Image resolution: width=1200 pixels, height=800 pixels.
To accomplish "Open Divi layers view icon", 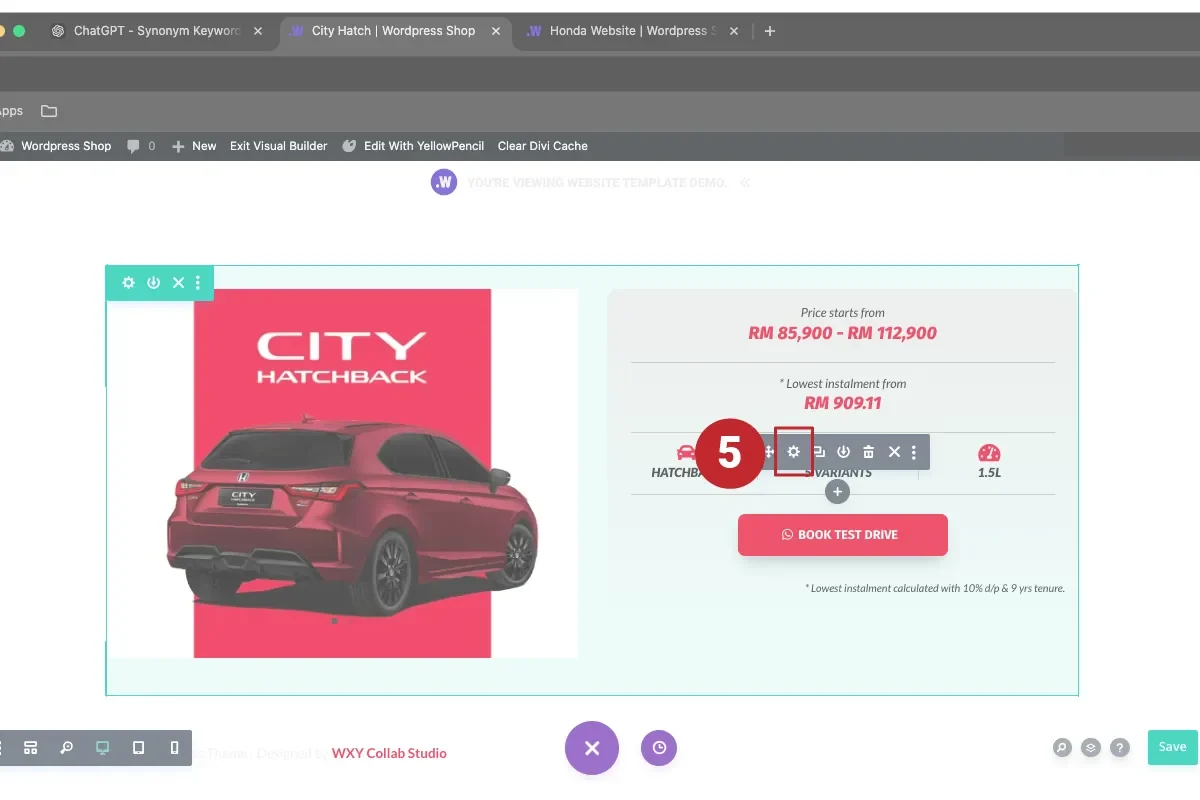I will [1091, 748].
